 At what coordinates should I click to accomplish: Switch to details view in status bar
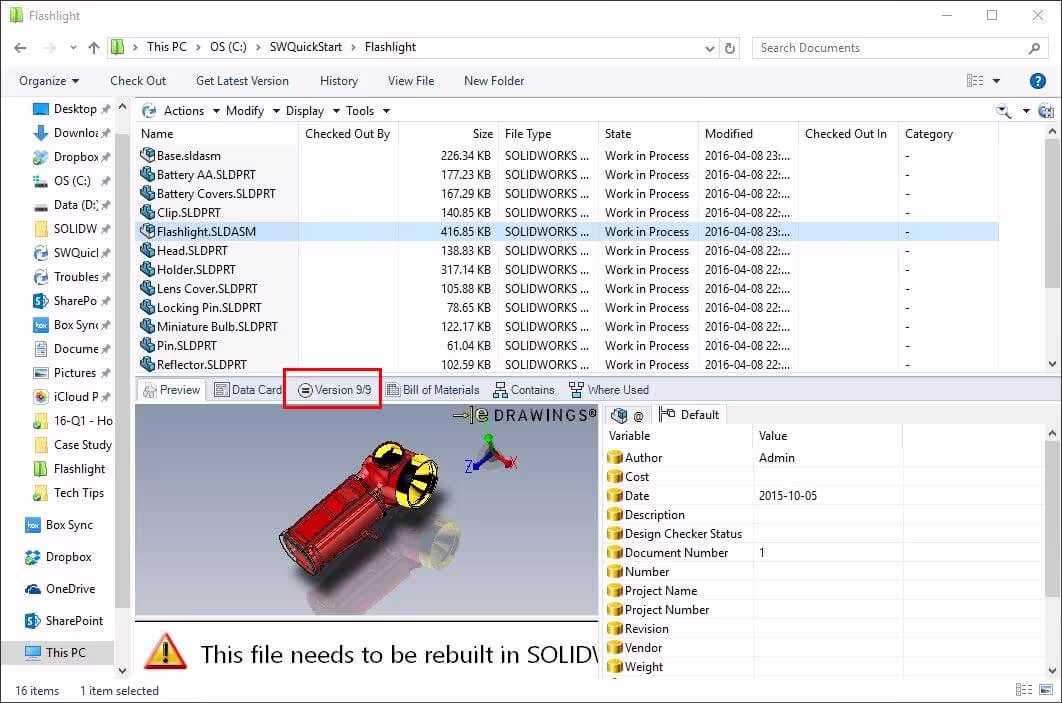pyautogui.click(x=1023, y=690)
